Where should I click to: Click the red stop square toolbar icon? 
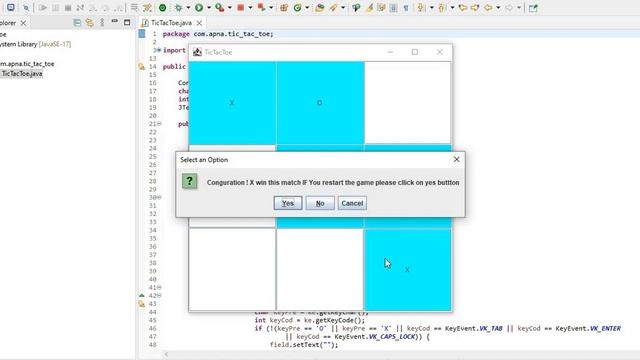tap(241, 8)
